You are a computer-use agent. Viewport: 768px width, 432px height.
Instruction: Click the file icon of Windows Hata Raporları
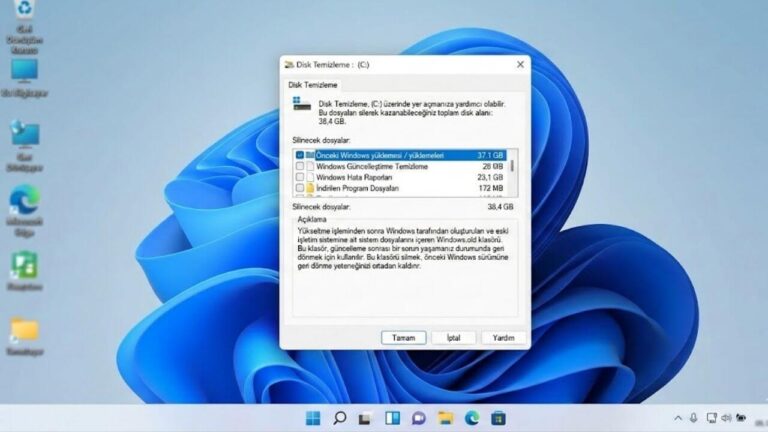point(310,177)
